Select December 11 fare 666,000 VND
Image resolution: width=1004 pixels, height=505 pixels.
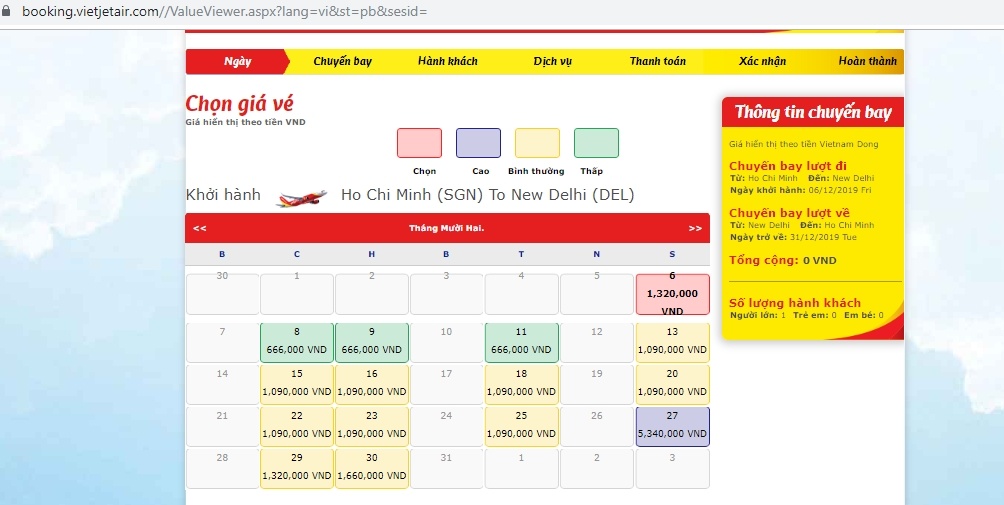point(521,341)
